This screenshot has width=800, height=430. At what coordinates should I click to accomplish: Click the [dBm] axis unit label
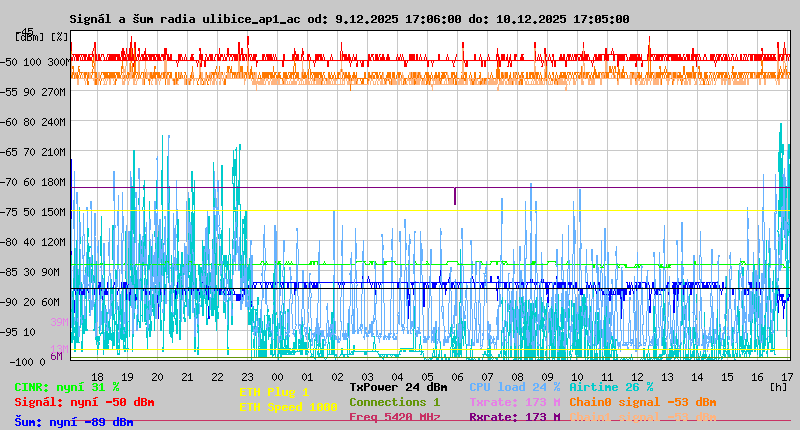[x=29, y=36]
